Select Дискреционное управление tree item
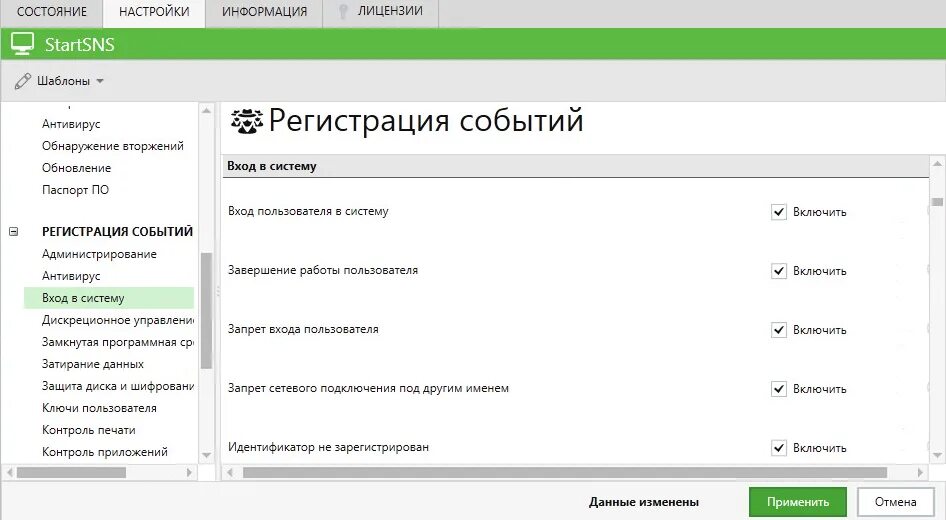Viewport: 946px width, 520px height. tap(118, 320)
